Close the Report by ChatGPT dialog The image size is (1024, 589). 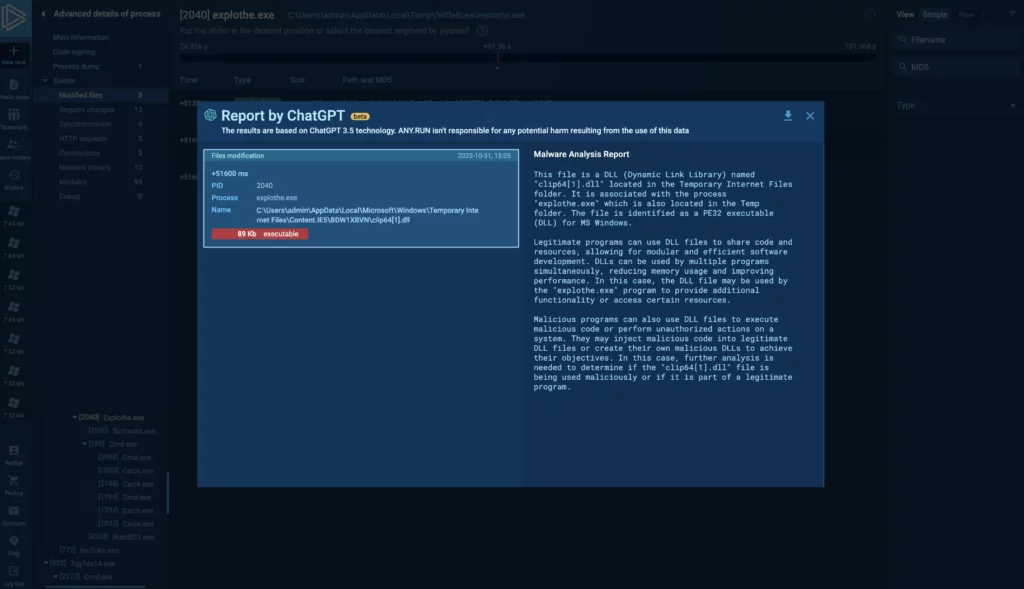click(x=810, y=116)
